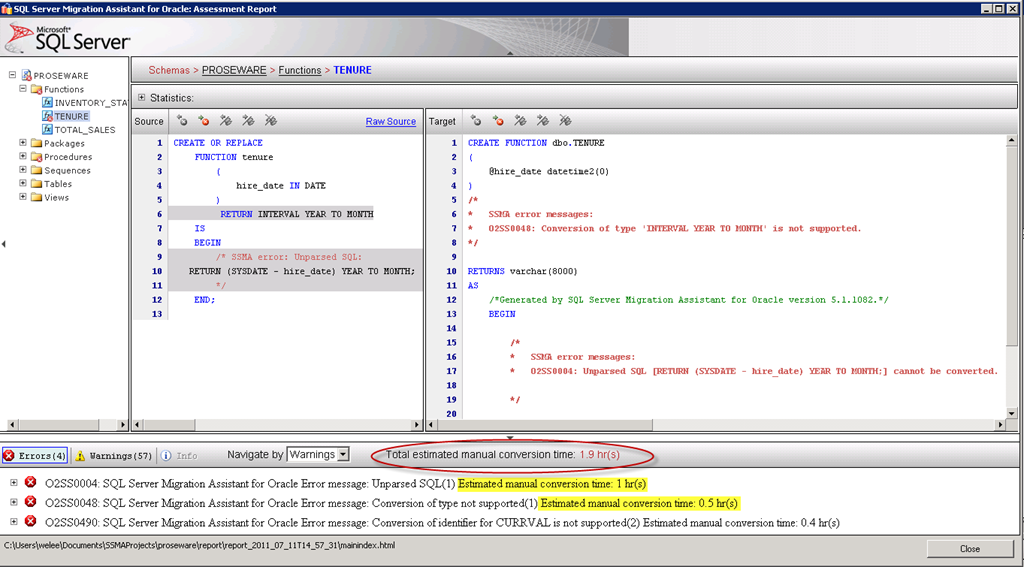Click the Tables folder icon

(37, 184)
